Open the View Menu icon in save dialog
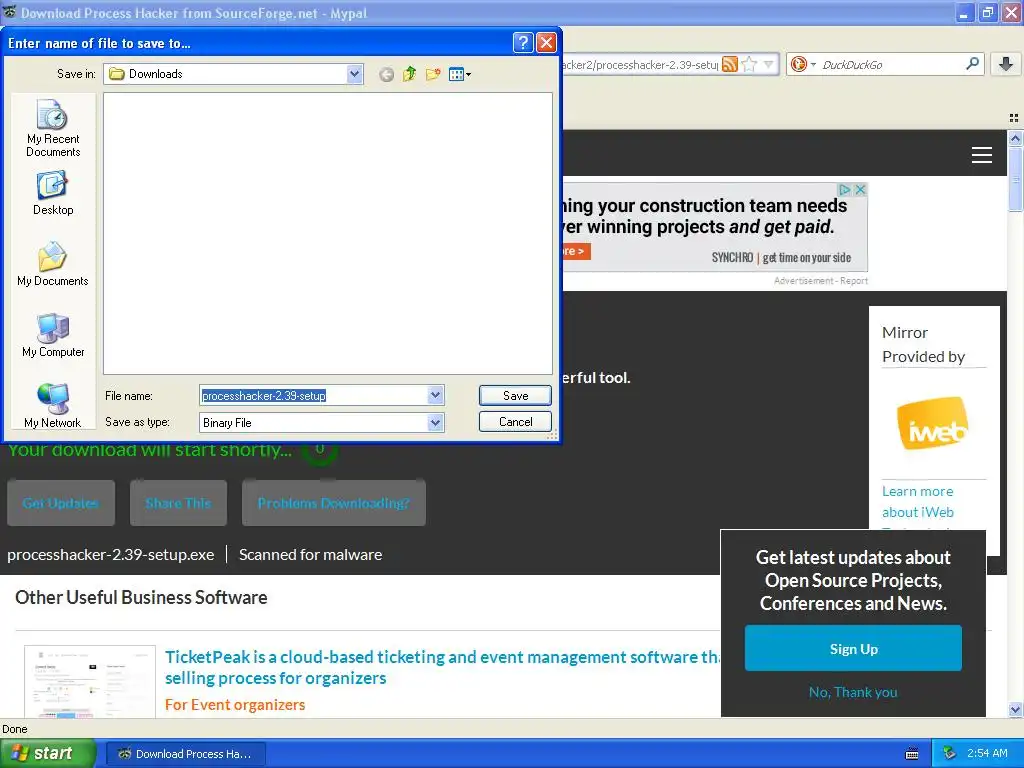This screenshot has width=1024, height=768. 460,74
